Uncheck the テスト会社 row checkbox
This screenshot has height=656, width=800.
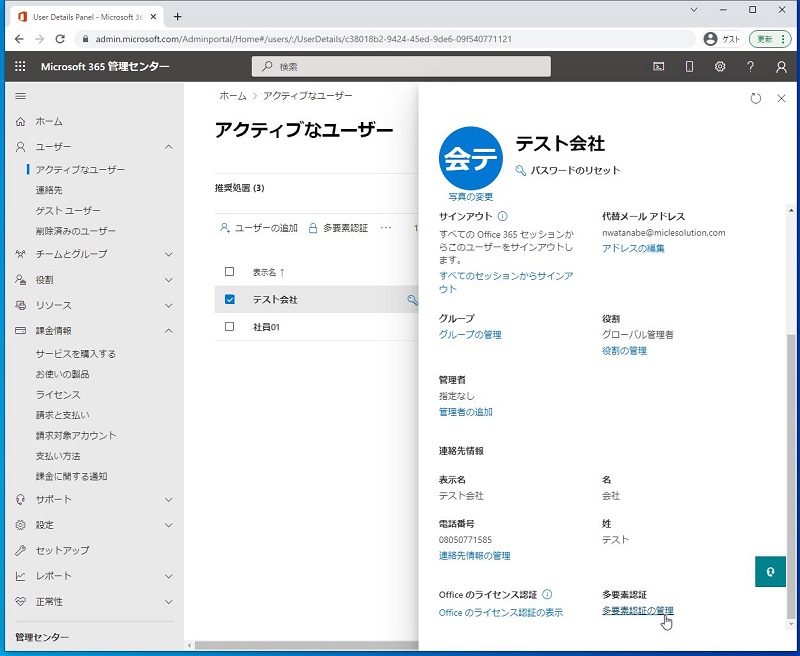point(230,299)
